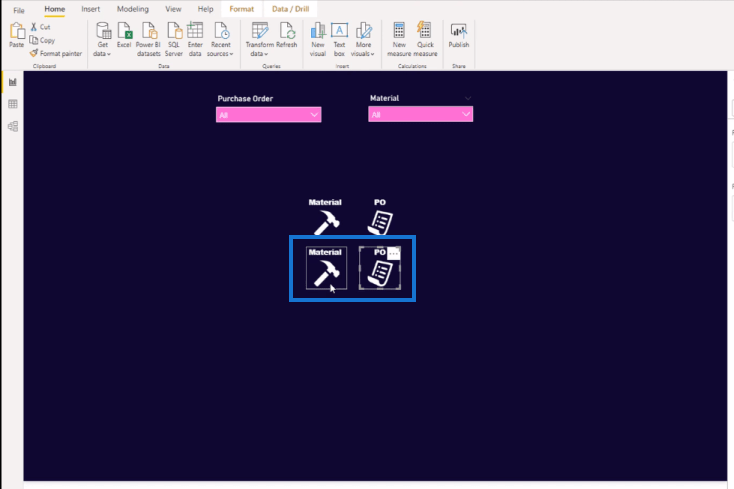Open more options on selected PO image
The height and width of the screenshot is (489, 734).
394,253
